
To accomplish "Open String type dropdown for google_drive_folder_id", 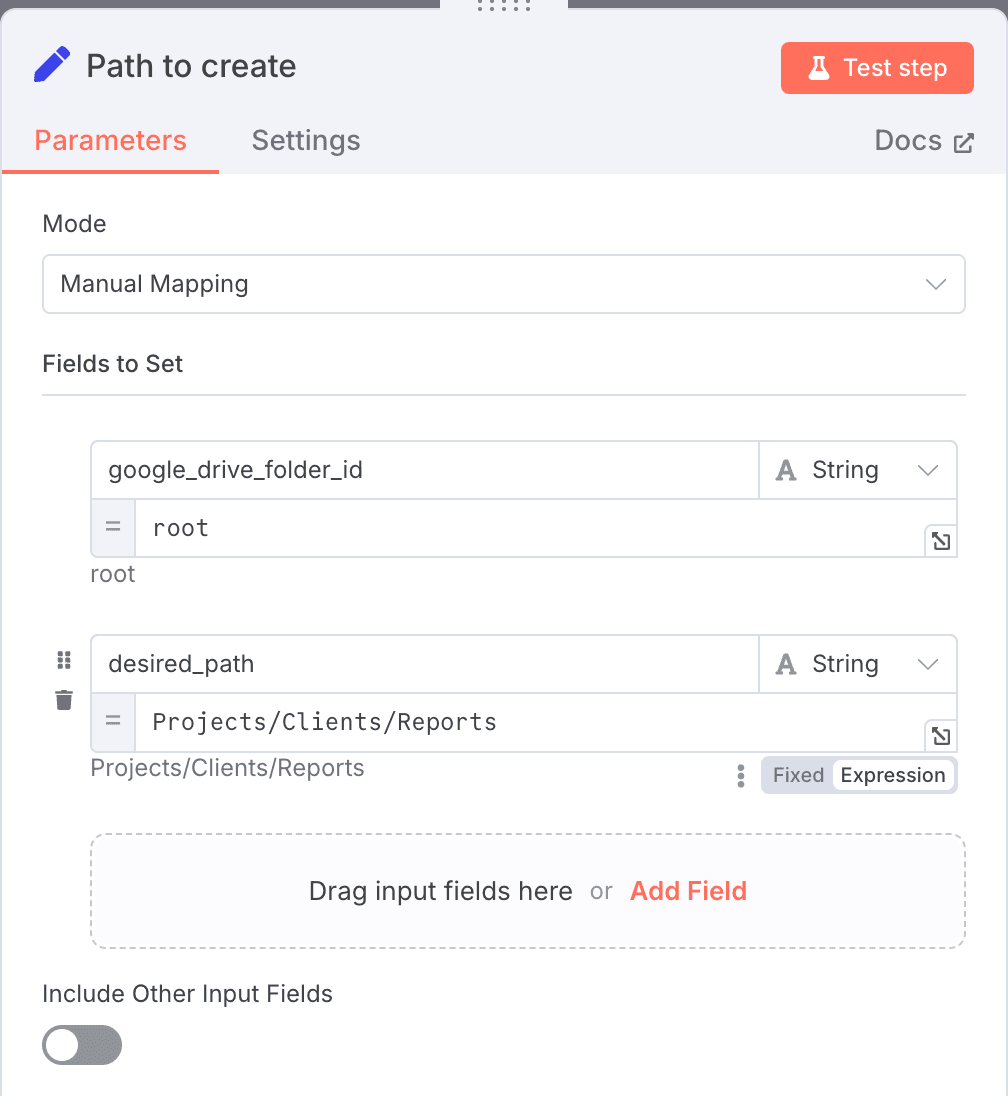I will click(x=858, y=470).
